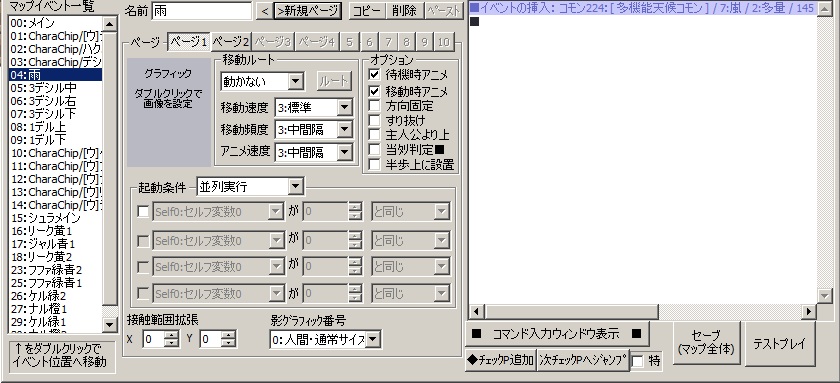Click テストプレイ button

click(x=779, y=343)
